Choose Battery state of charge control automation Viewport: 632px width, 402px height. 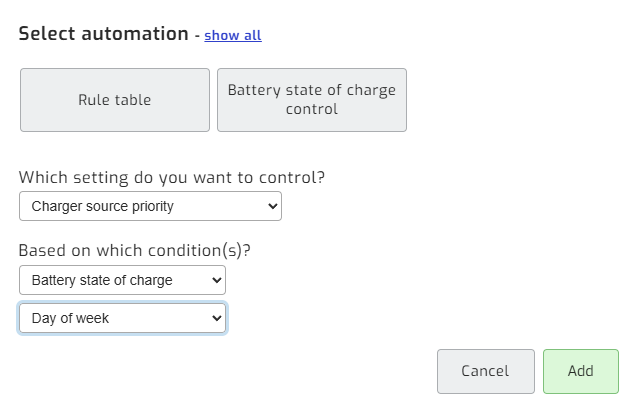pos(312,100)
